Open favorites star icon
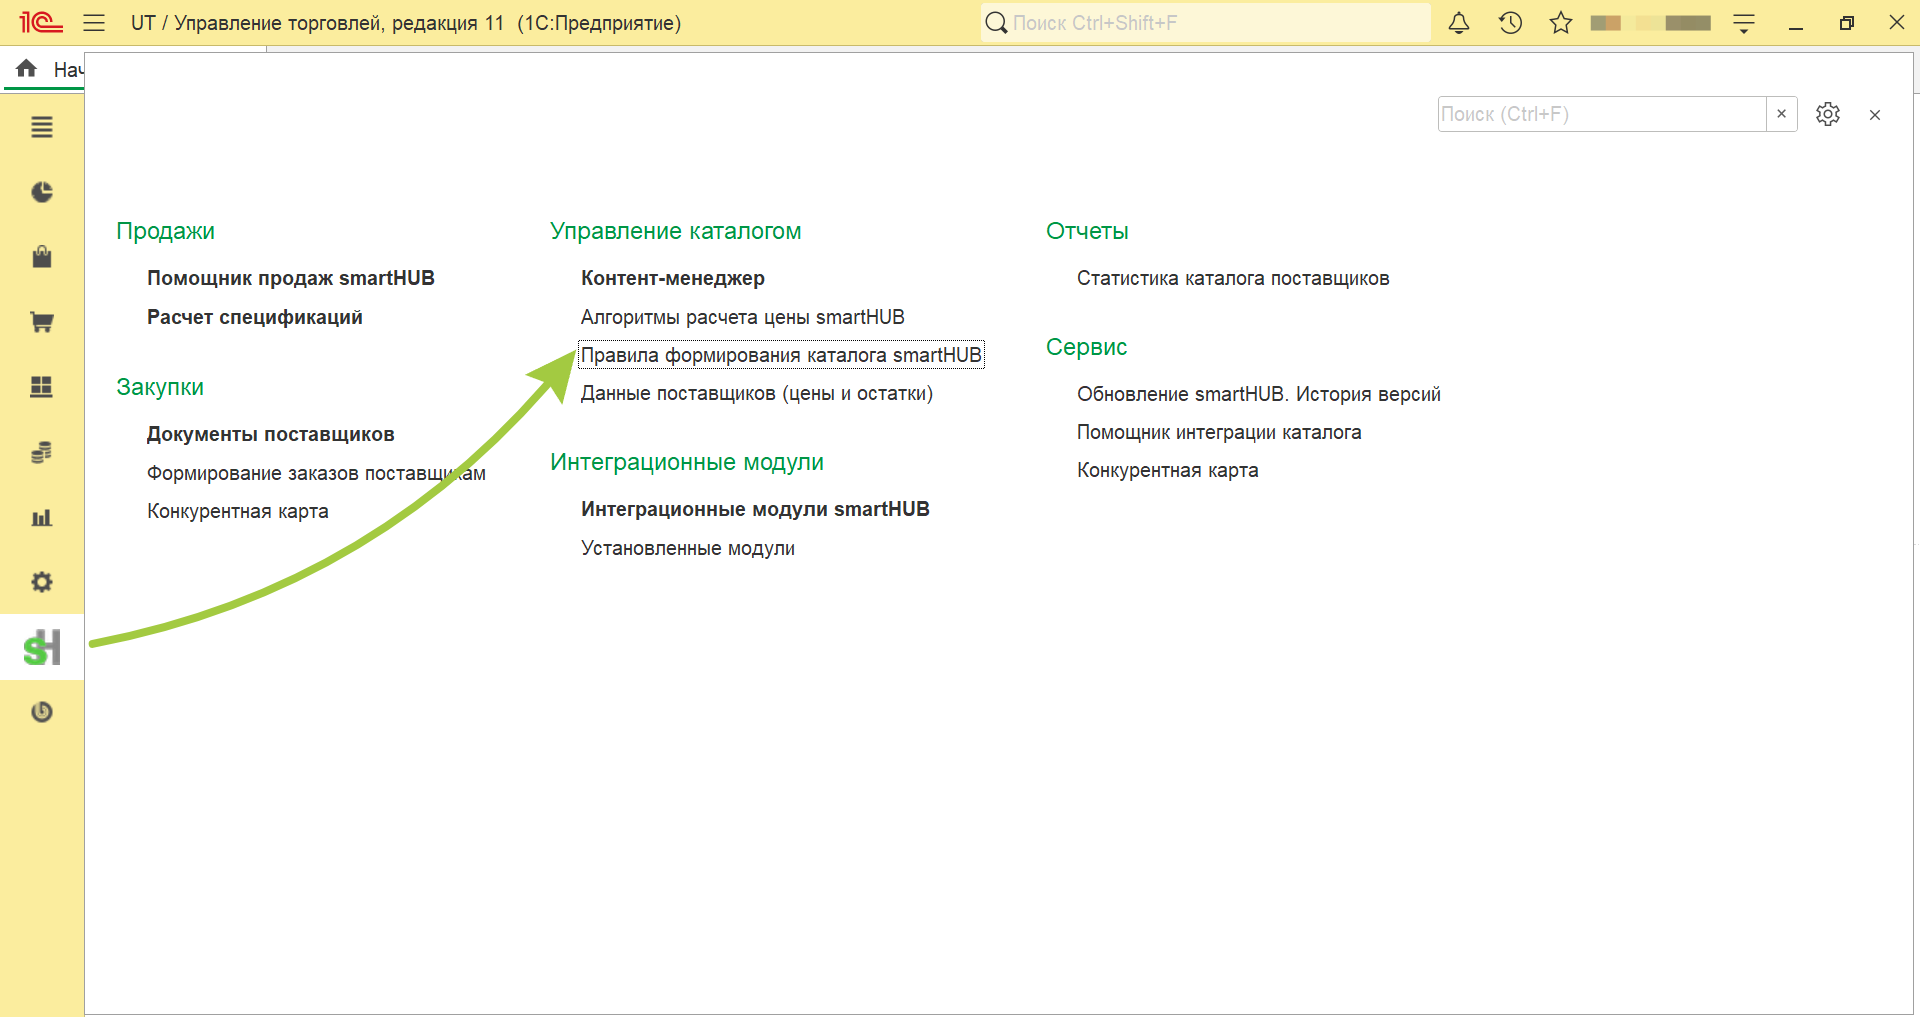The height and width of the screenshot is (1017, 1920). tap(1561, 23)
